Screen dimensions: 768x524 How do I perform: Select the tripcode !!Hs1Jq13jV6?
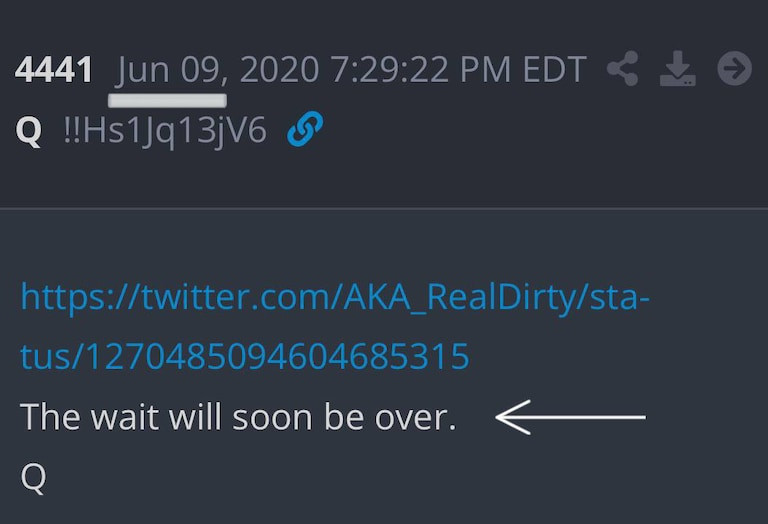165,131
